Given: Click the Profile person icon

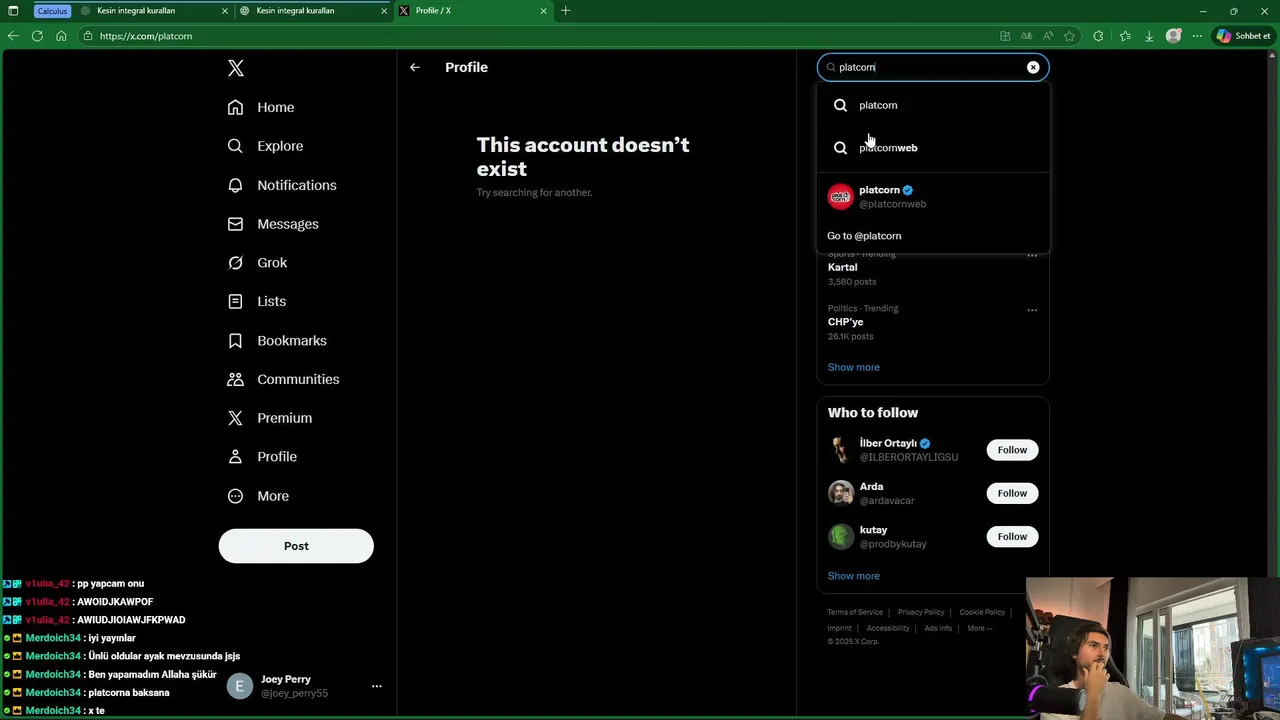Looking at the screenshot, I should click(235, 457).
